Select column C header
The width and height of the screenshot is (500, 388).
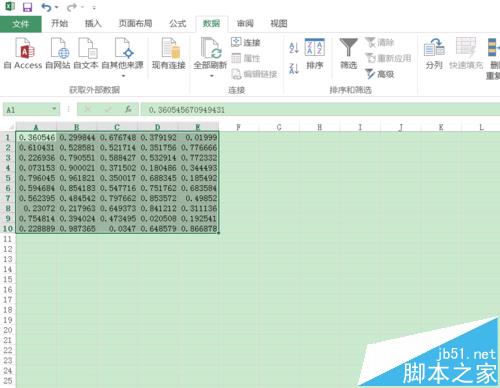(x=117, y=127)
